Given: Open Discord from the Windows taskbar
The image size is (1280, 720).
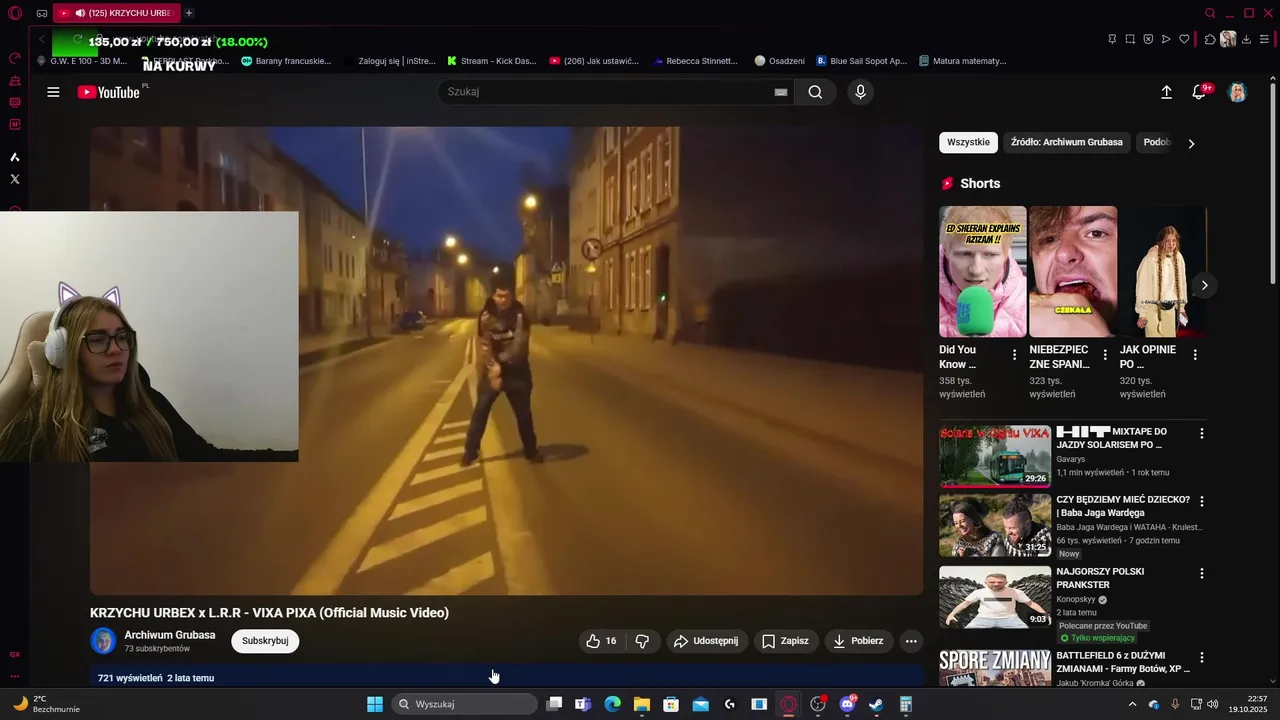Looking at the screenshot, I should [847, 704].
